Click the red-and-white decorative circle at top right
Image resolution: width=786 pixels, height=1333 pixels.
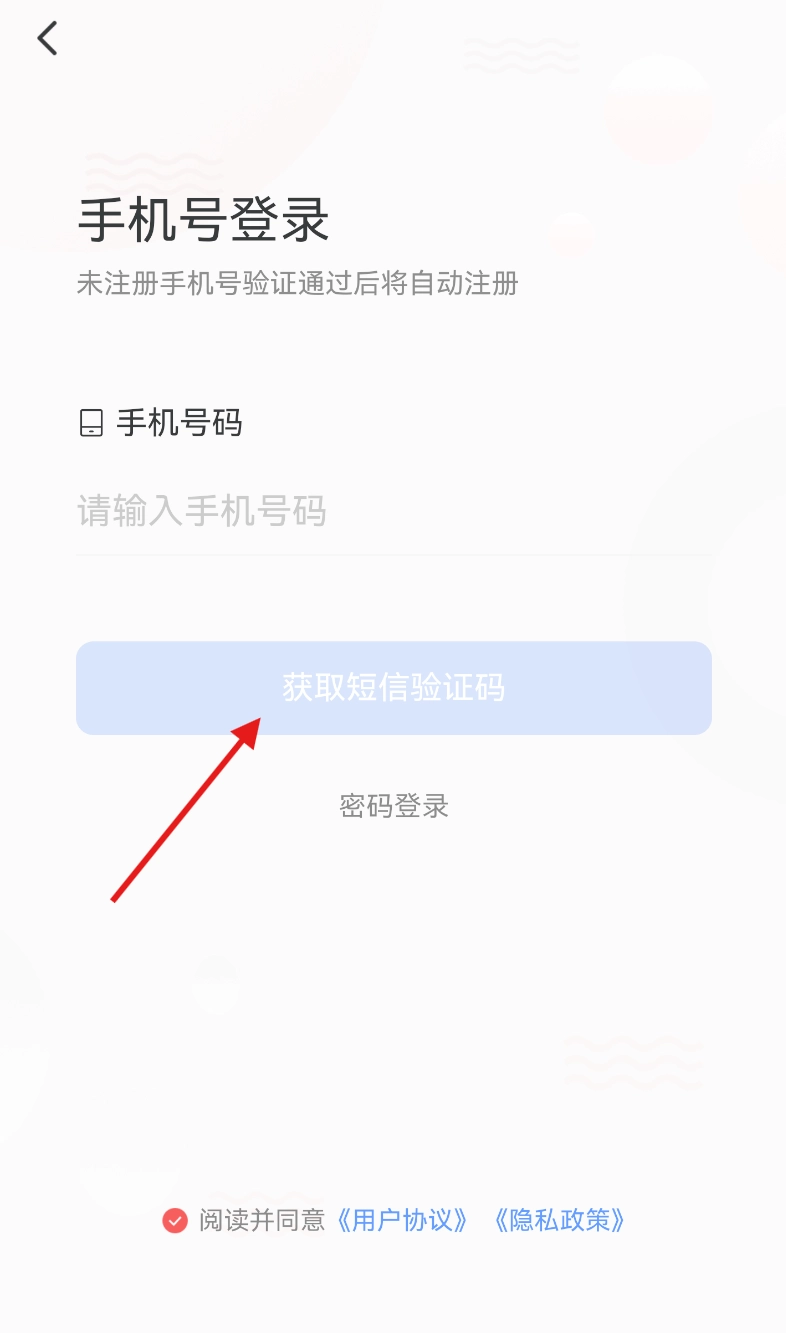tap(661, 108)
